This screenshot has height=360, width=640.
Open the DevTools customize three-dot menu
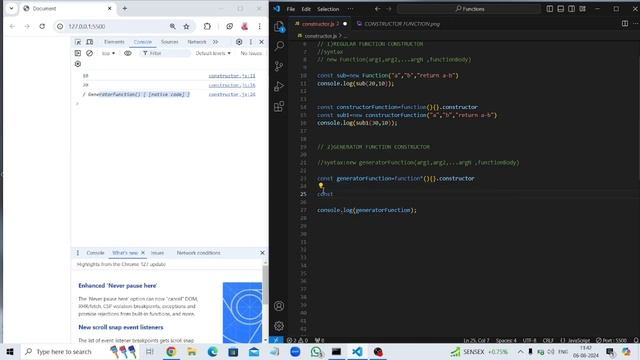251,42
